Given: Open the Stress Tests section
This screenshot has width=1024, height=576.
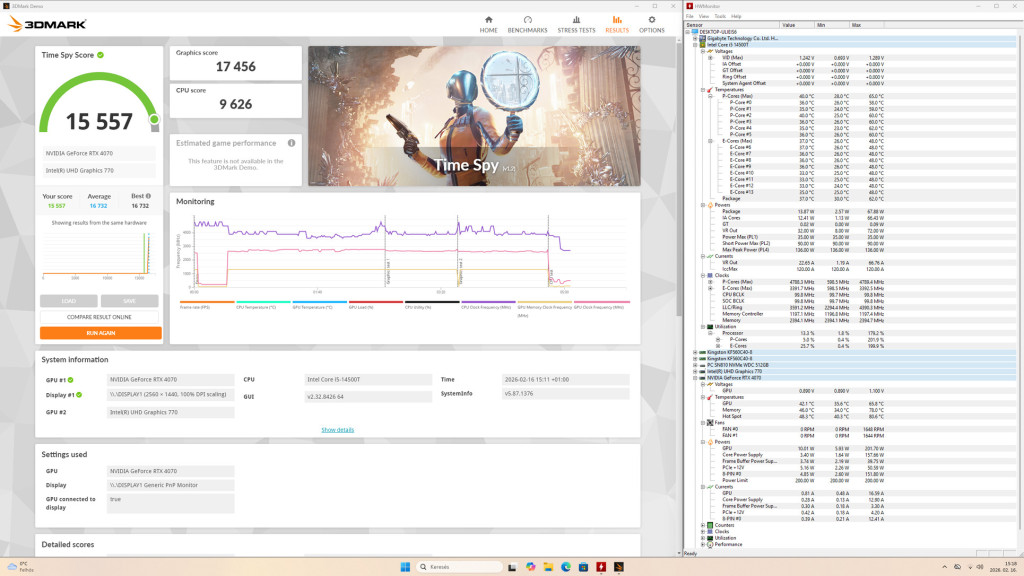Looking at the screenshot, I should [575, 23].
